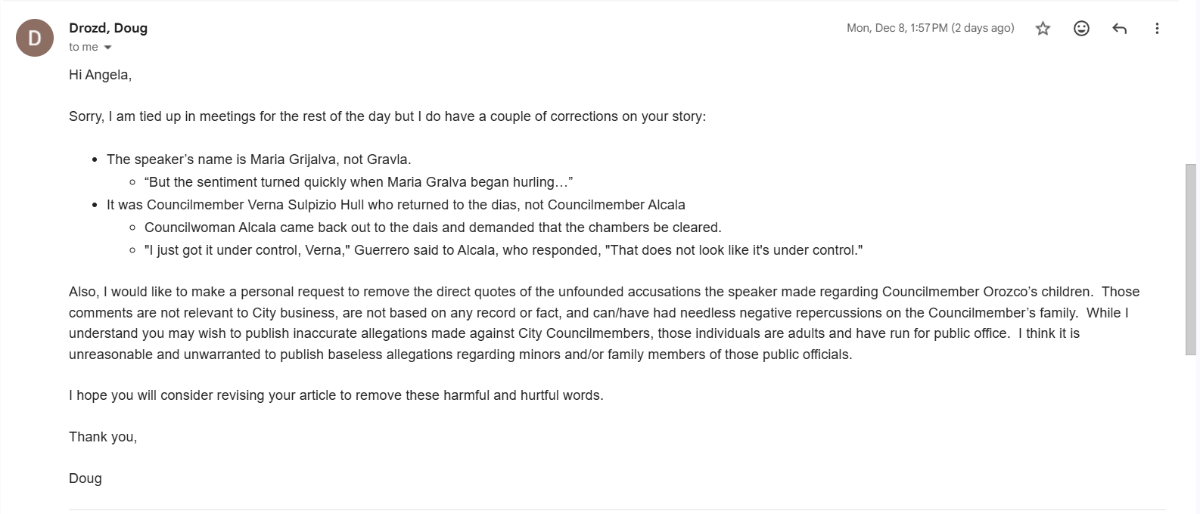
Task: Click the reply arrow icon
Action: [1119, 29]
